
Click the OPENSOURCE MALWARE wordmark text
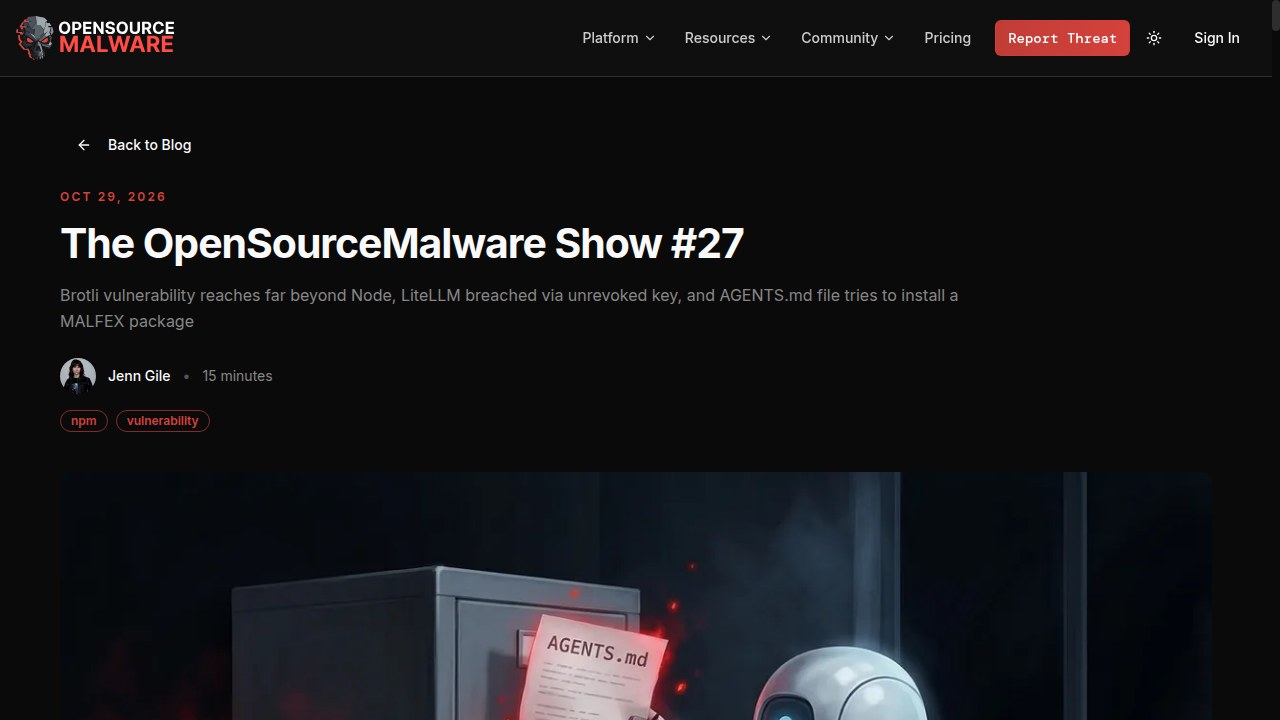click(116, 37)
